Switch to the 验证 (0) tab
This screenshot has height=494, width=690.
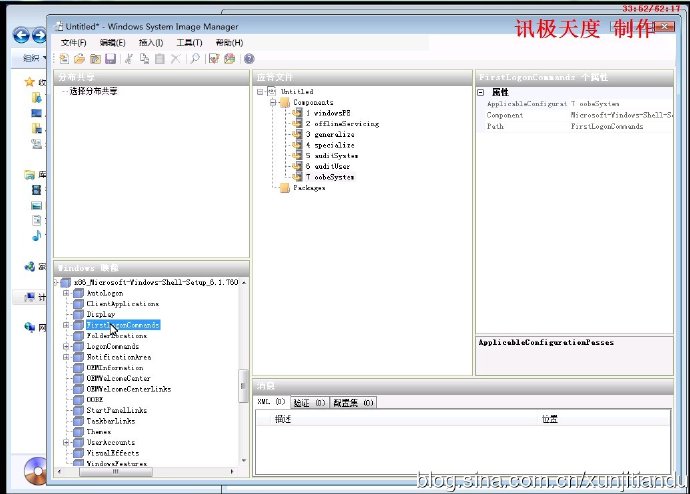pos(309,403)
